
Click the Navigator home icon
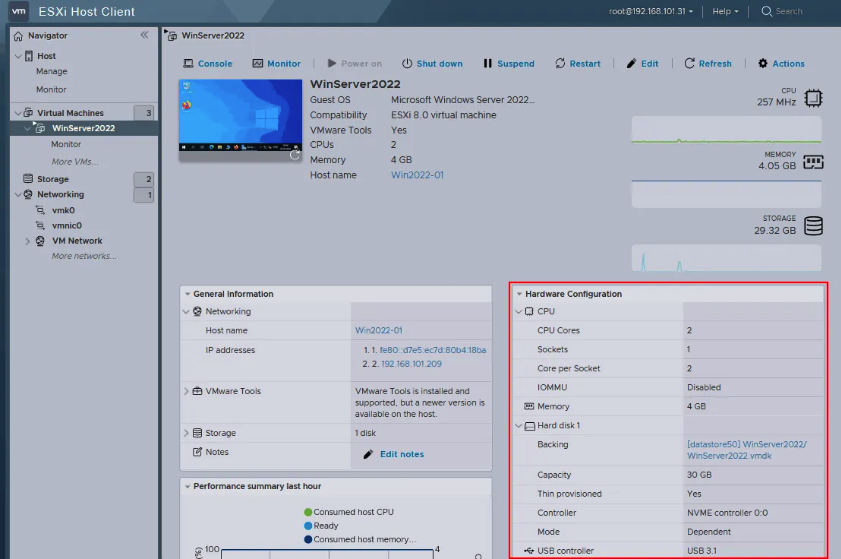[x=19, y=36]
